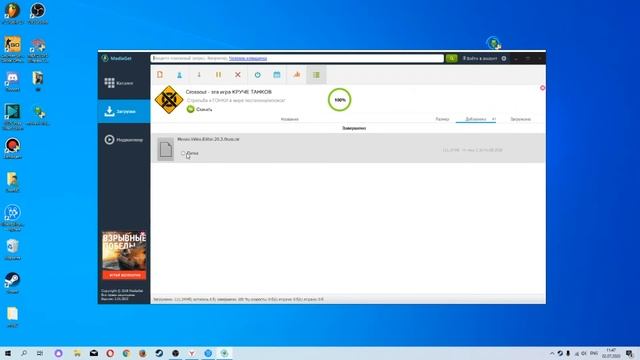Image resolution: width=640 pixels, height=360 pixels.
Task: Open the Bandicam red circle desktop shortcut
Action: [12, 148]
